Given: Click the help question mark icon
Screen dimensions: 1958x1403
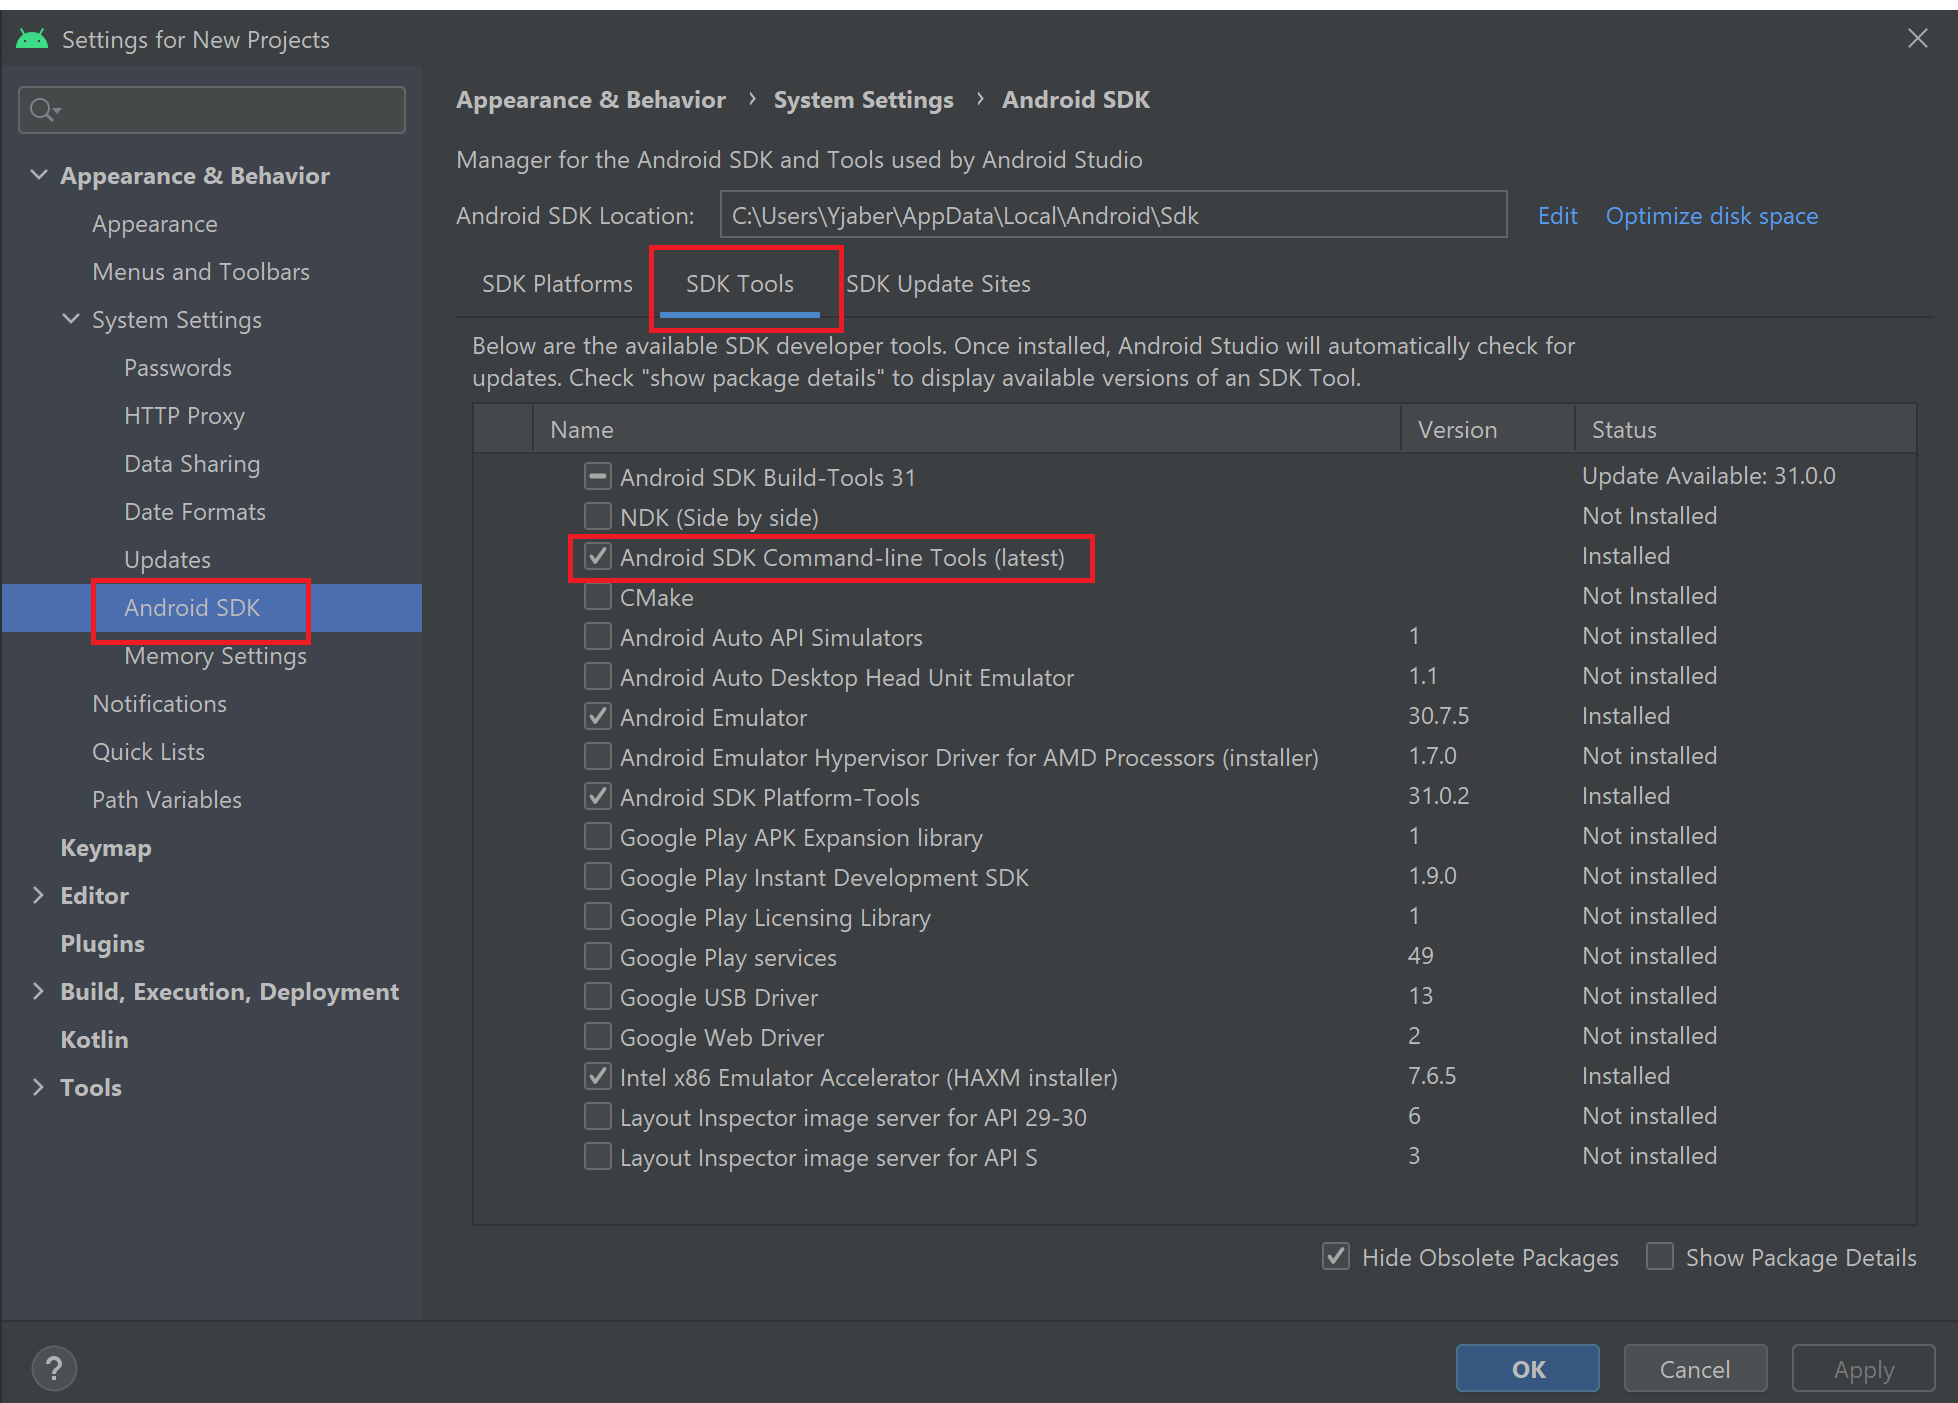Looking at the screenshot, I should point(54,1368).
